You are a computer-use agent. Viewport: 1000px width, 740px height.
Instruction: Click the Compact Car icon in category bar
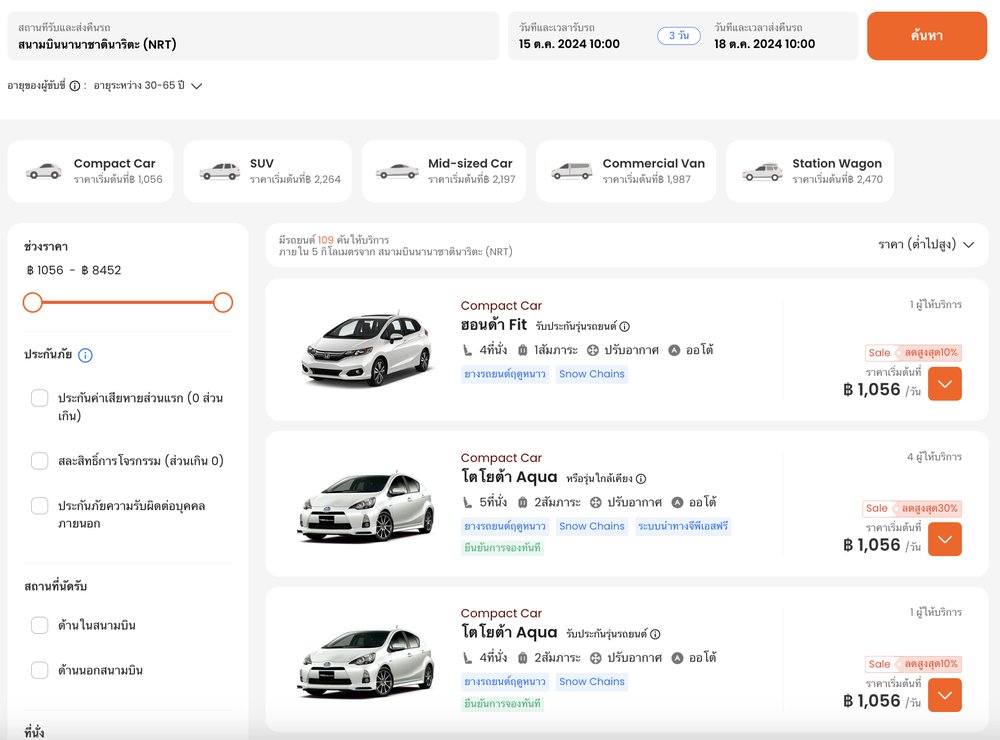[x=43, y=171]
